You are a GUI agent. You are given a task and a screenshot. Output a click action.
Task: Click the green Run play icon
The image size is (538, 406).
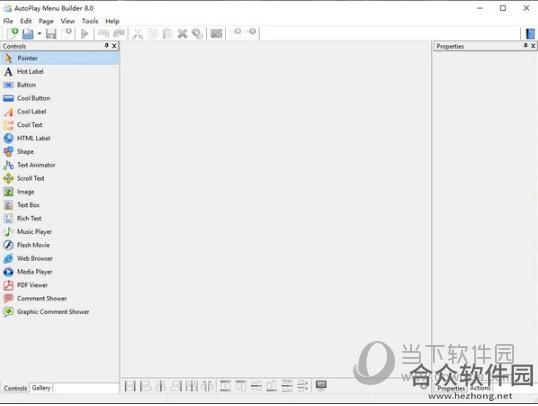pos(84,34)
